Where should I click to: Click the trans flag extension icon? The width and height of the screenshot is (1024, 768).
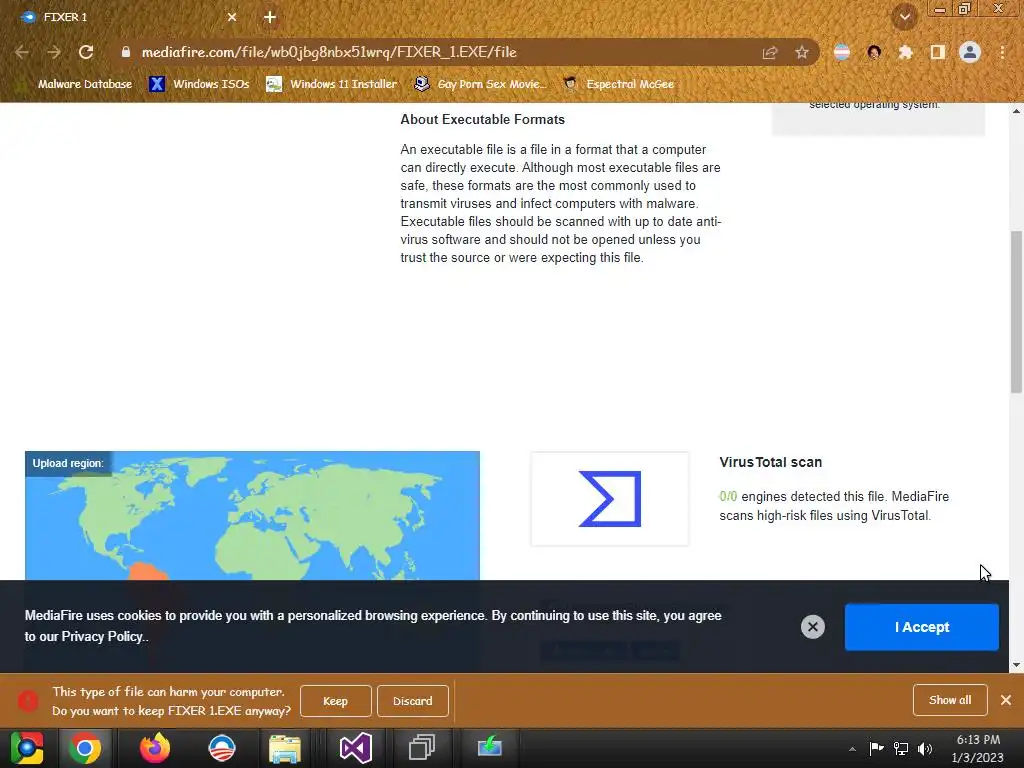click(842, 52)
